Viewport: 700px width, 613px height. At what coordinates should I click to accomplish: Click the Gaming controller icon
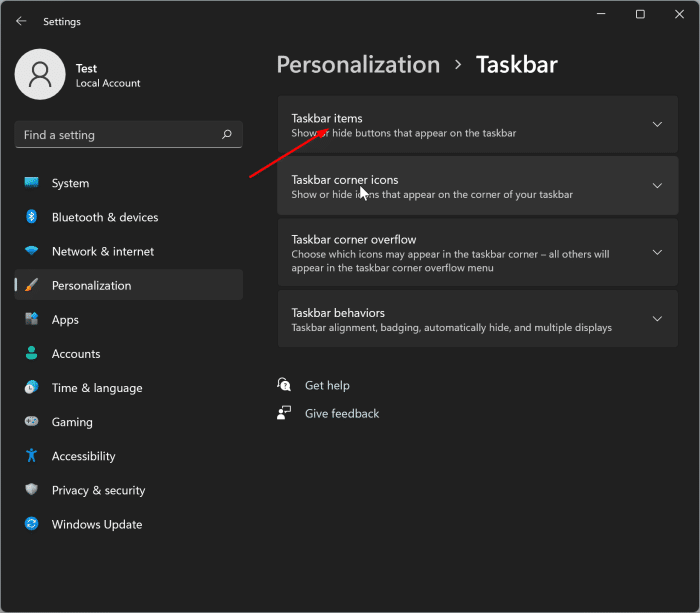[x=31, y=421]
